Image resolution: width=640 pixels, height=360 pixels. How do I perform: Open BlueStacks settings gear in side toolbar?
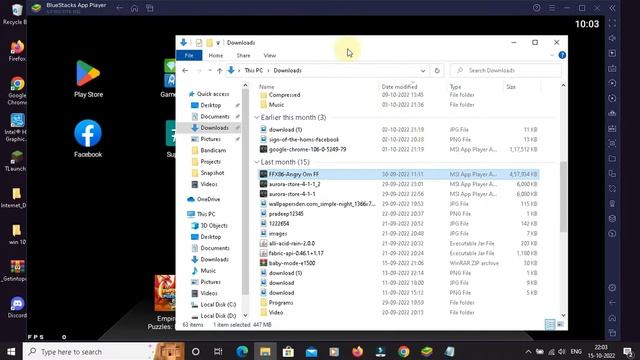click(612, 288)
